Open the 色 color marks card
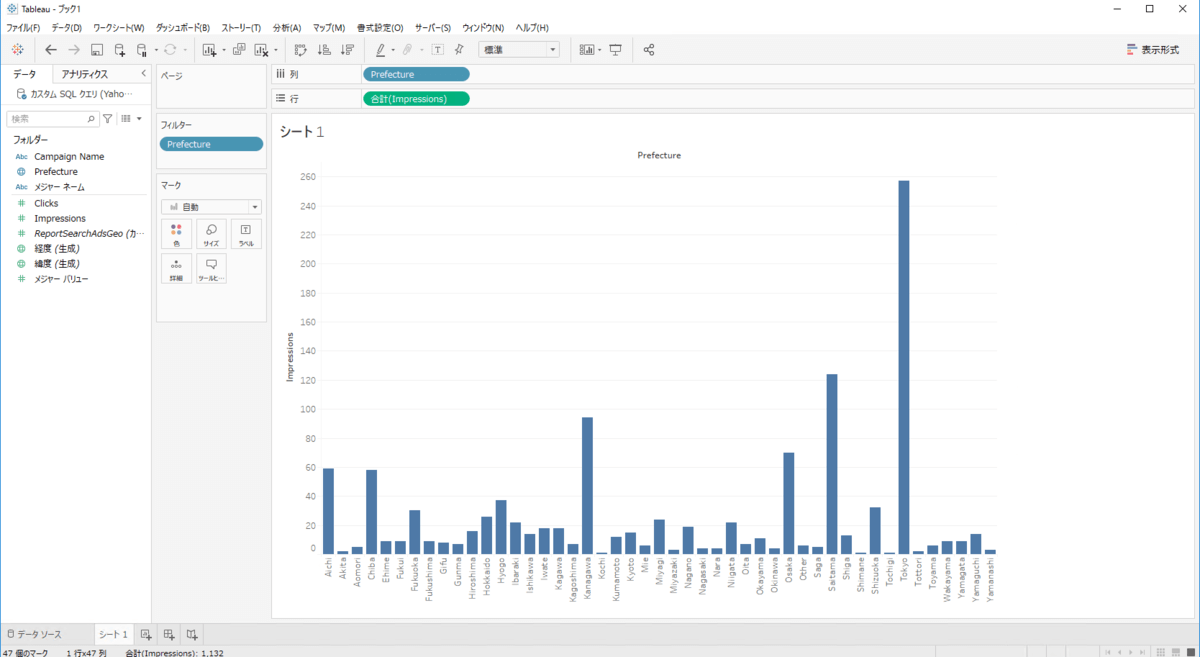This screenshot has height=657, width=1200. click(x=176, y=234)
